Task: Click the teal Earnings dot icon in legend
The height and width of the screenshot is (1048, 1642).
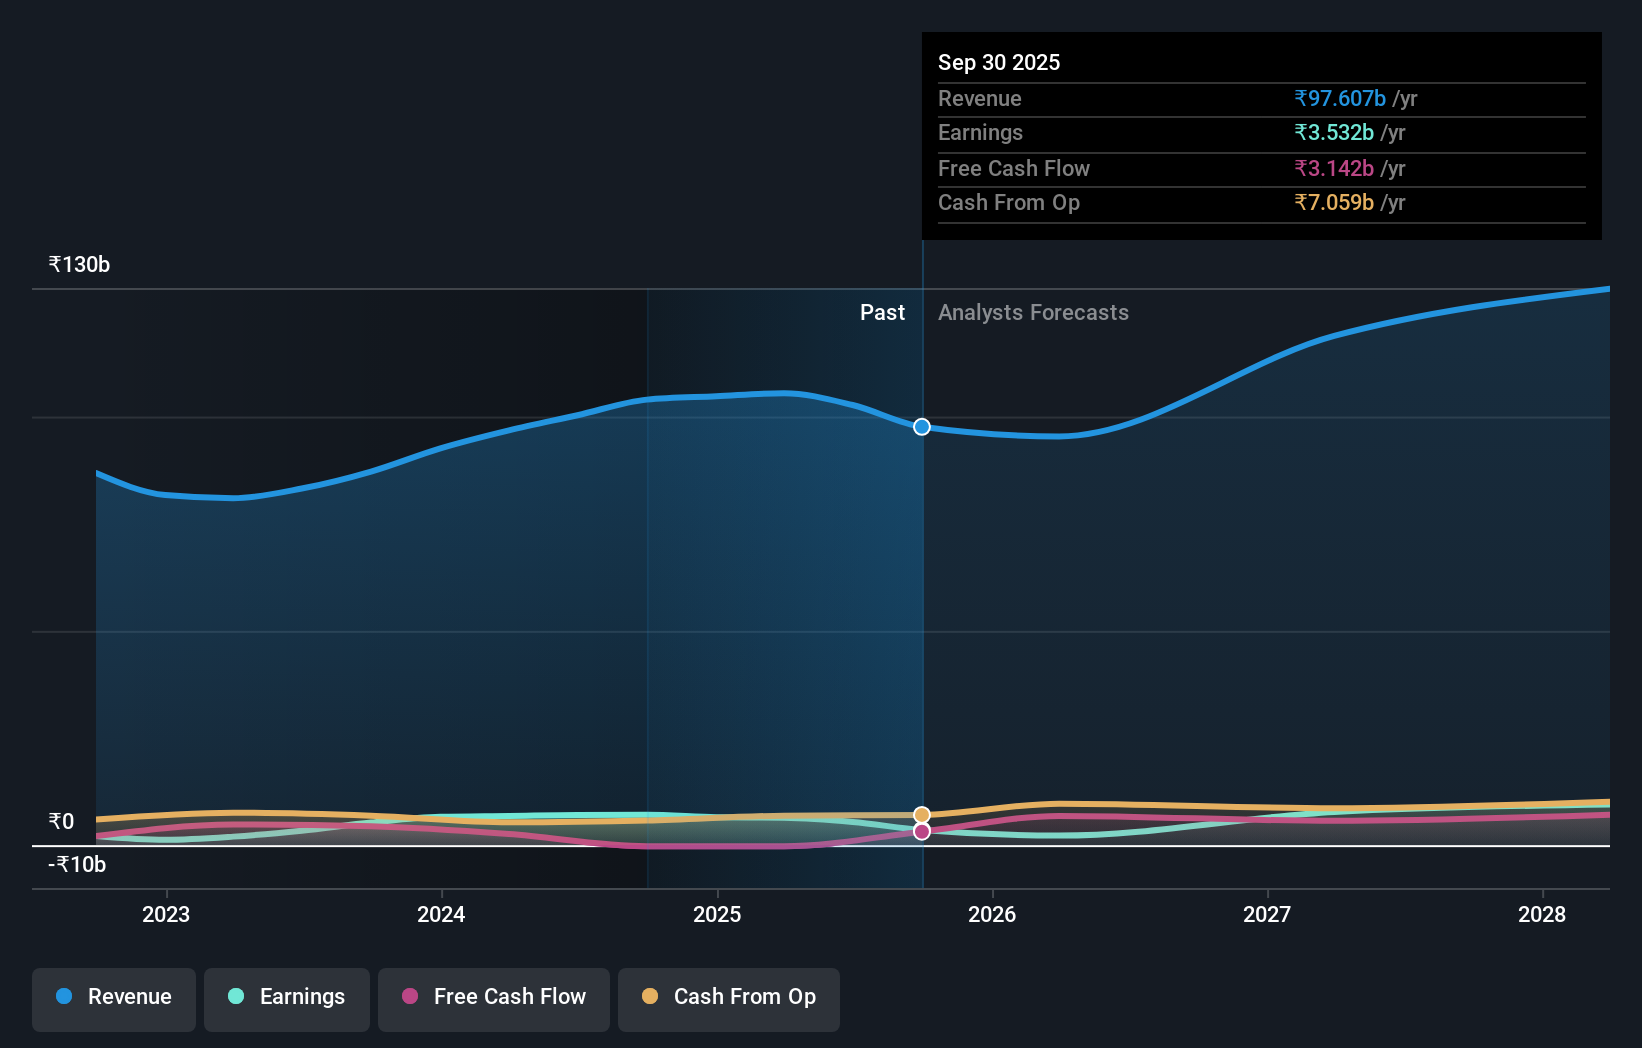Action: [x=234, y=997]
